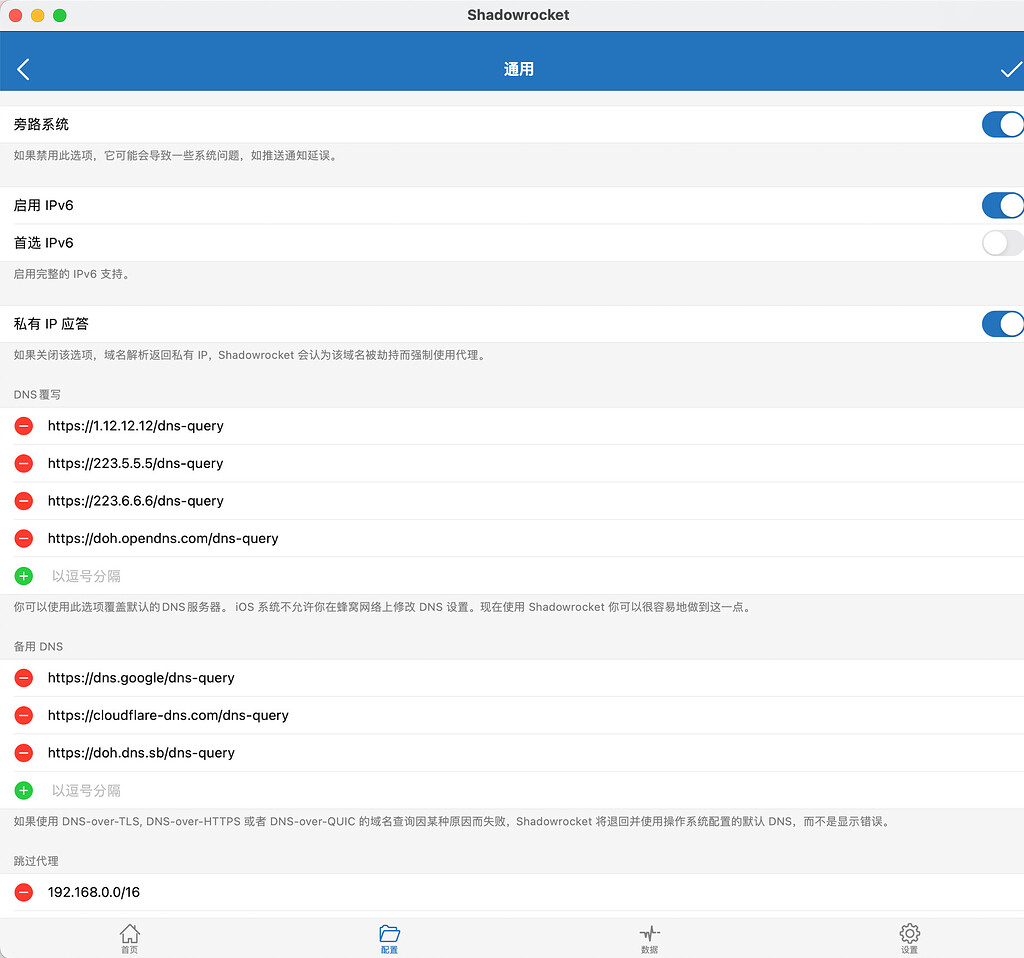Add a new DNS 覆写 entry with plus icon
Viewport: 1024px width, 958px height.
coord(24,576)
